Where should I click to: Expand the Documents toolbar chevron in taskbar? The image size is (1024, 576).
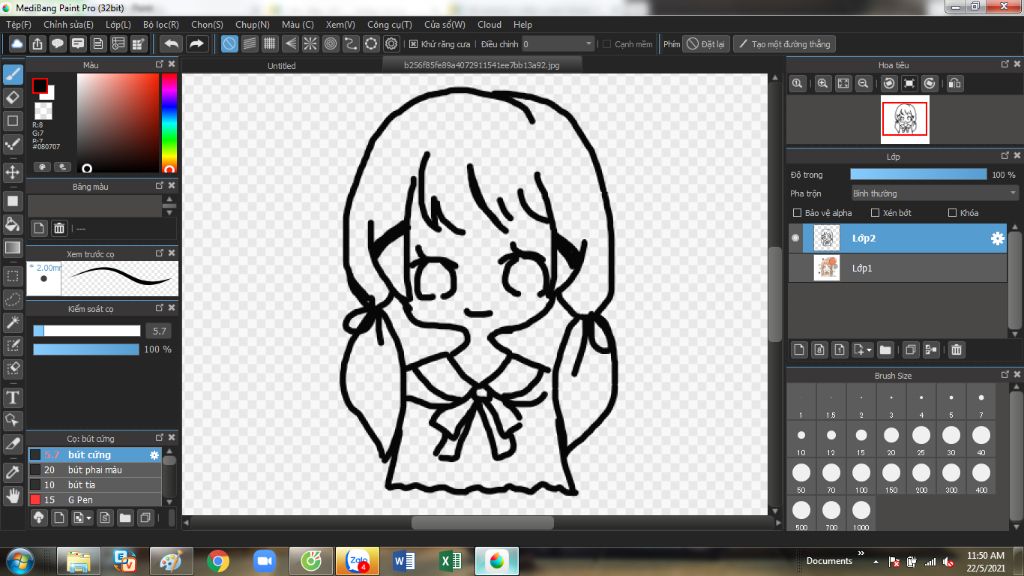point(861,553)
